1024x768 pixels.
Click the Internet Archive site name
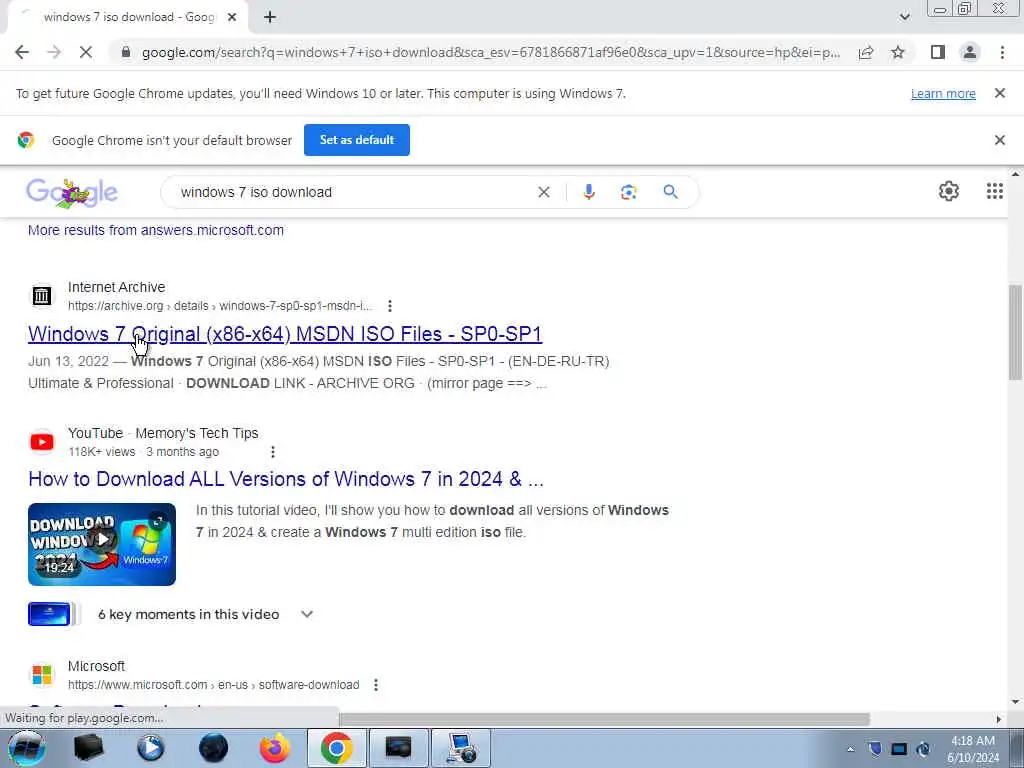coord(116,287)
